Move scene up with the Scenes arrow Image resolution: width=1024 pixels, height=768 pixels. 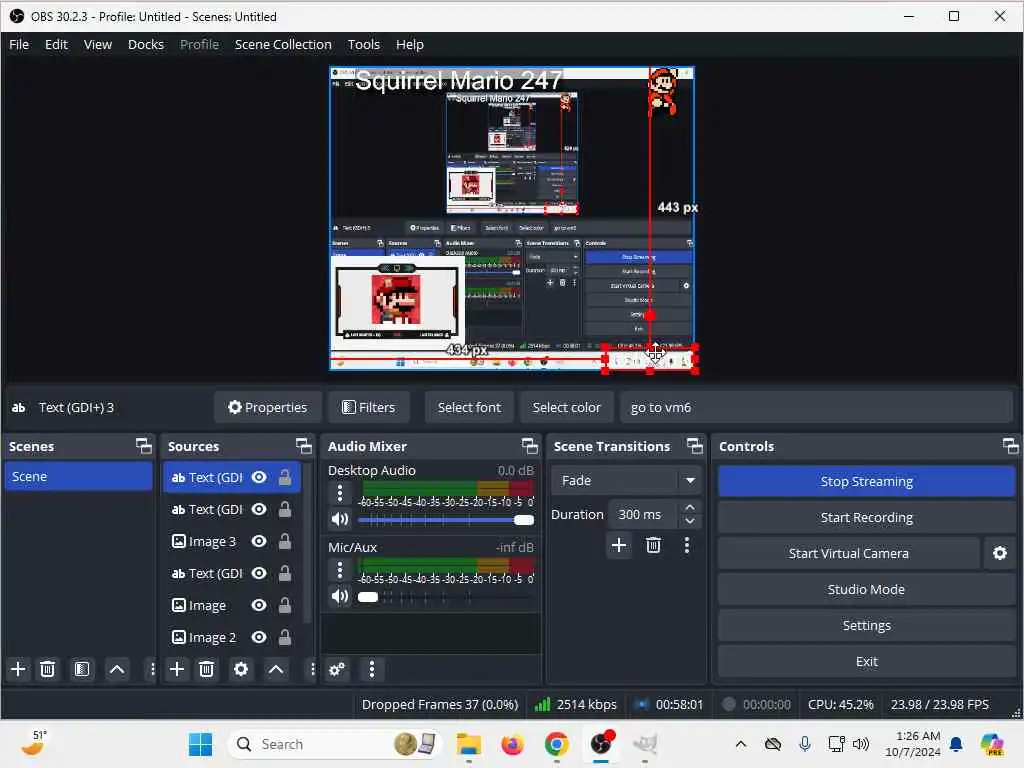pos(117,669)
